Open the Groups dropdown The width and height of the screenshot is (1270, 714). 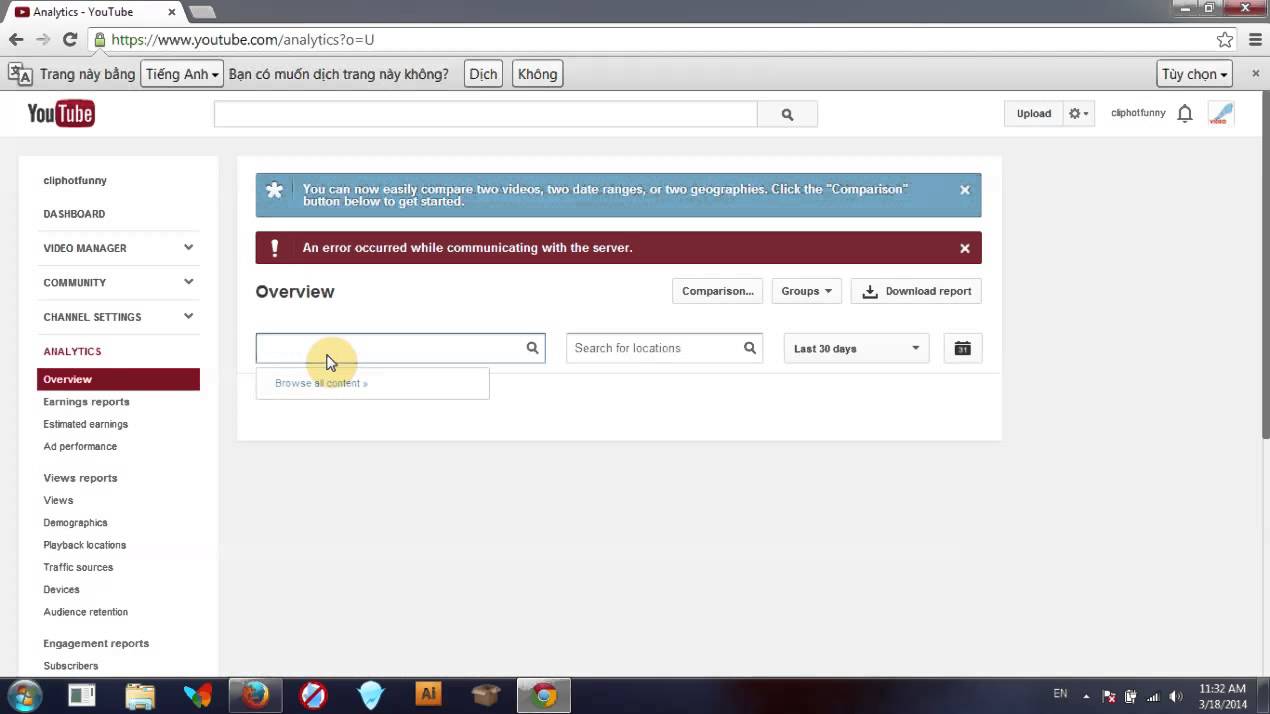point(806,291)
